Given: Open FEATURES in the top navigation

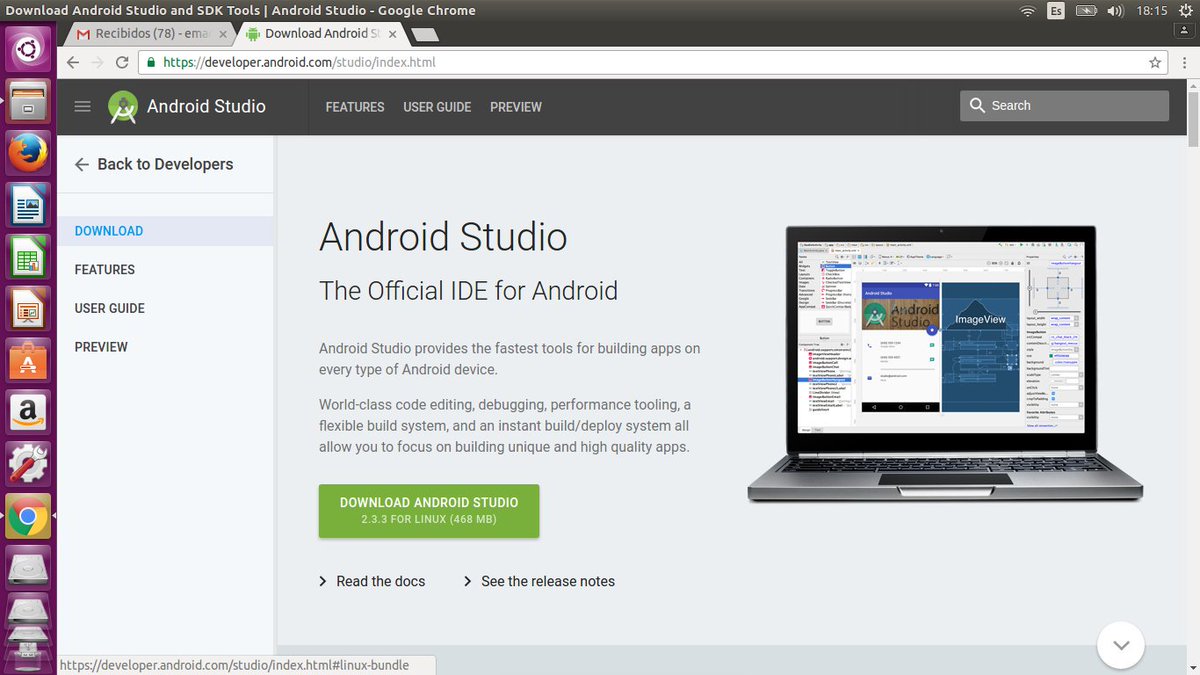Looking at the screenshot, I should [355, 107].
